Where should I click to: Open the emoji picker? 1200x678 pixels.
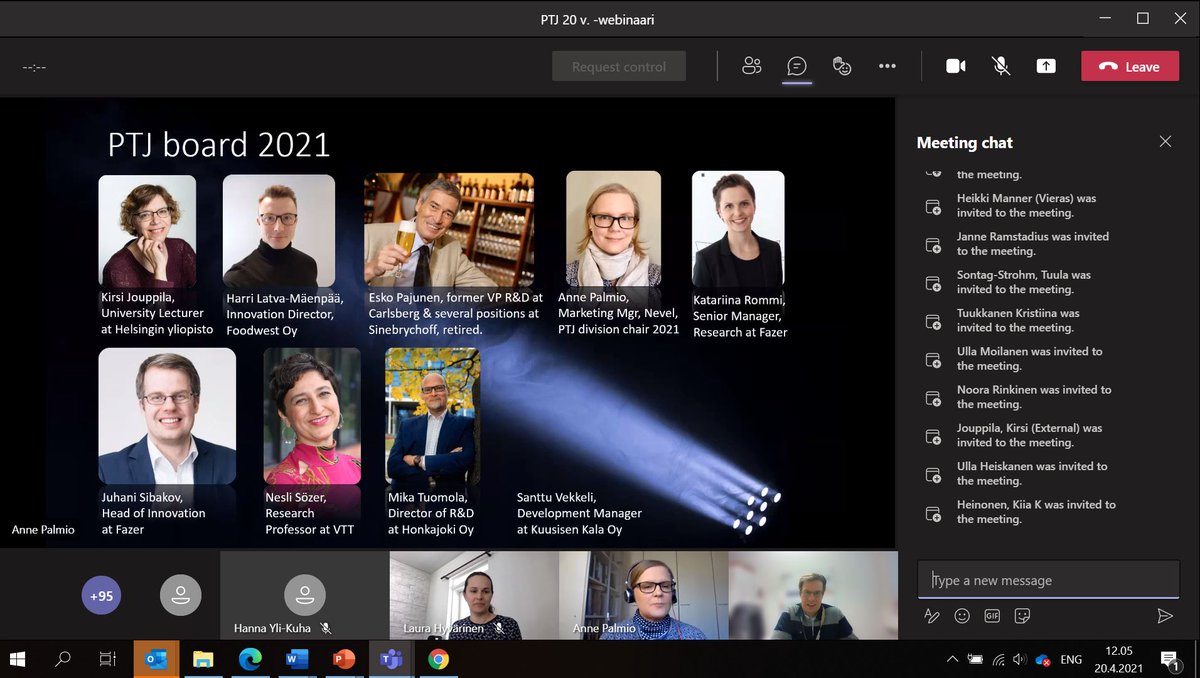pos(962,616)
